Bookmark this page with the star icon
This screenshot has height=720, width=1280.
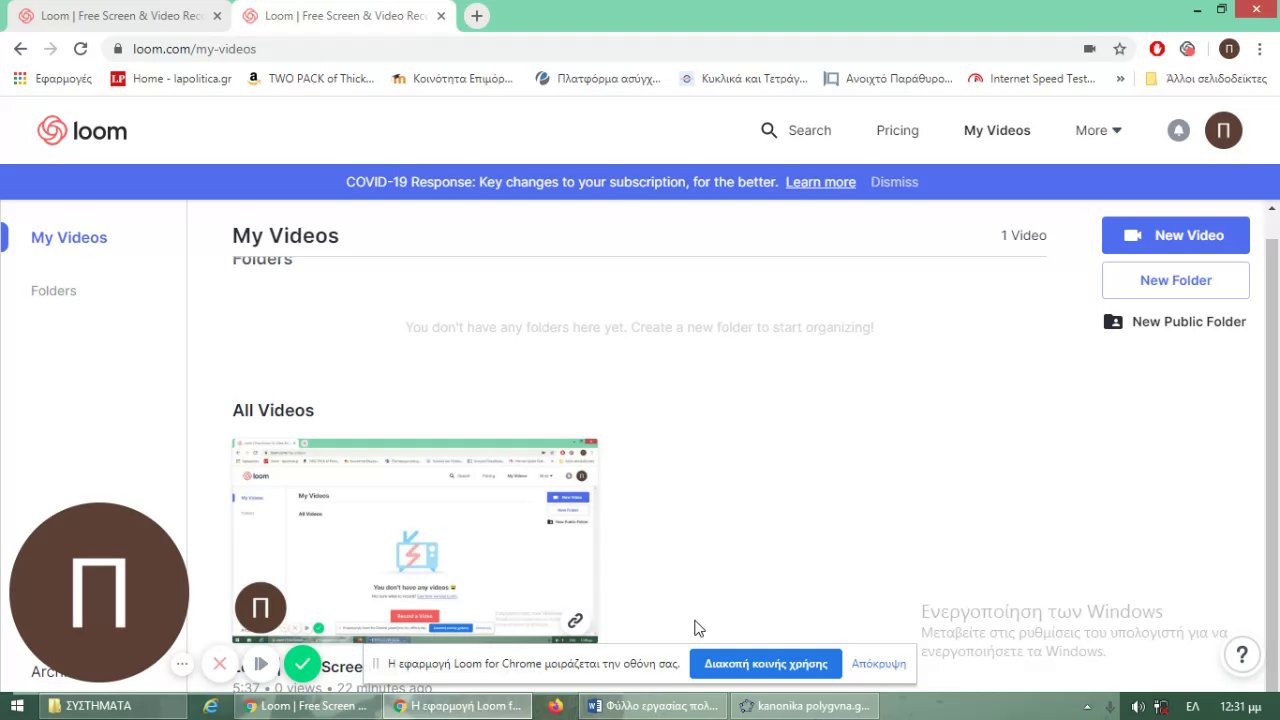pyautogui.click(x=1120, y=48)
